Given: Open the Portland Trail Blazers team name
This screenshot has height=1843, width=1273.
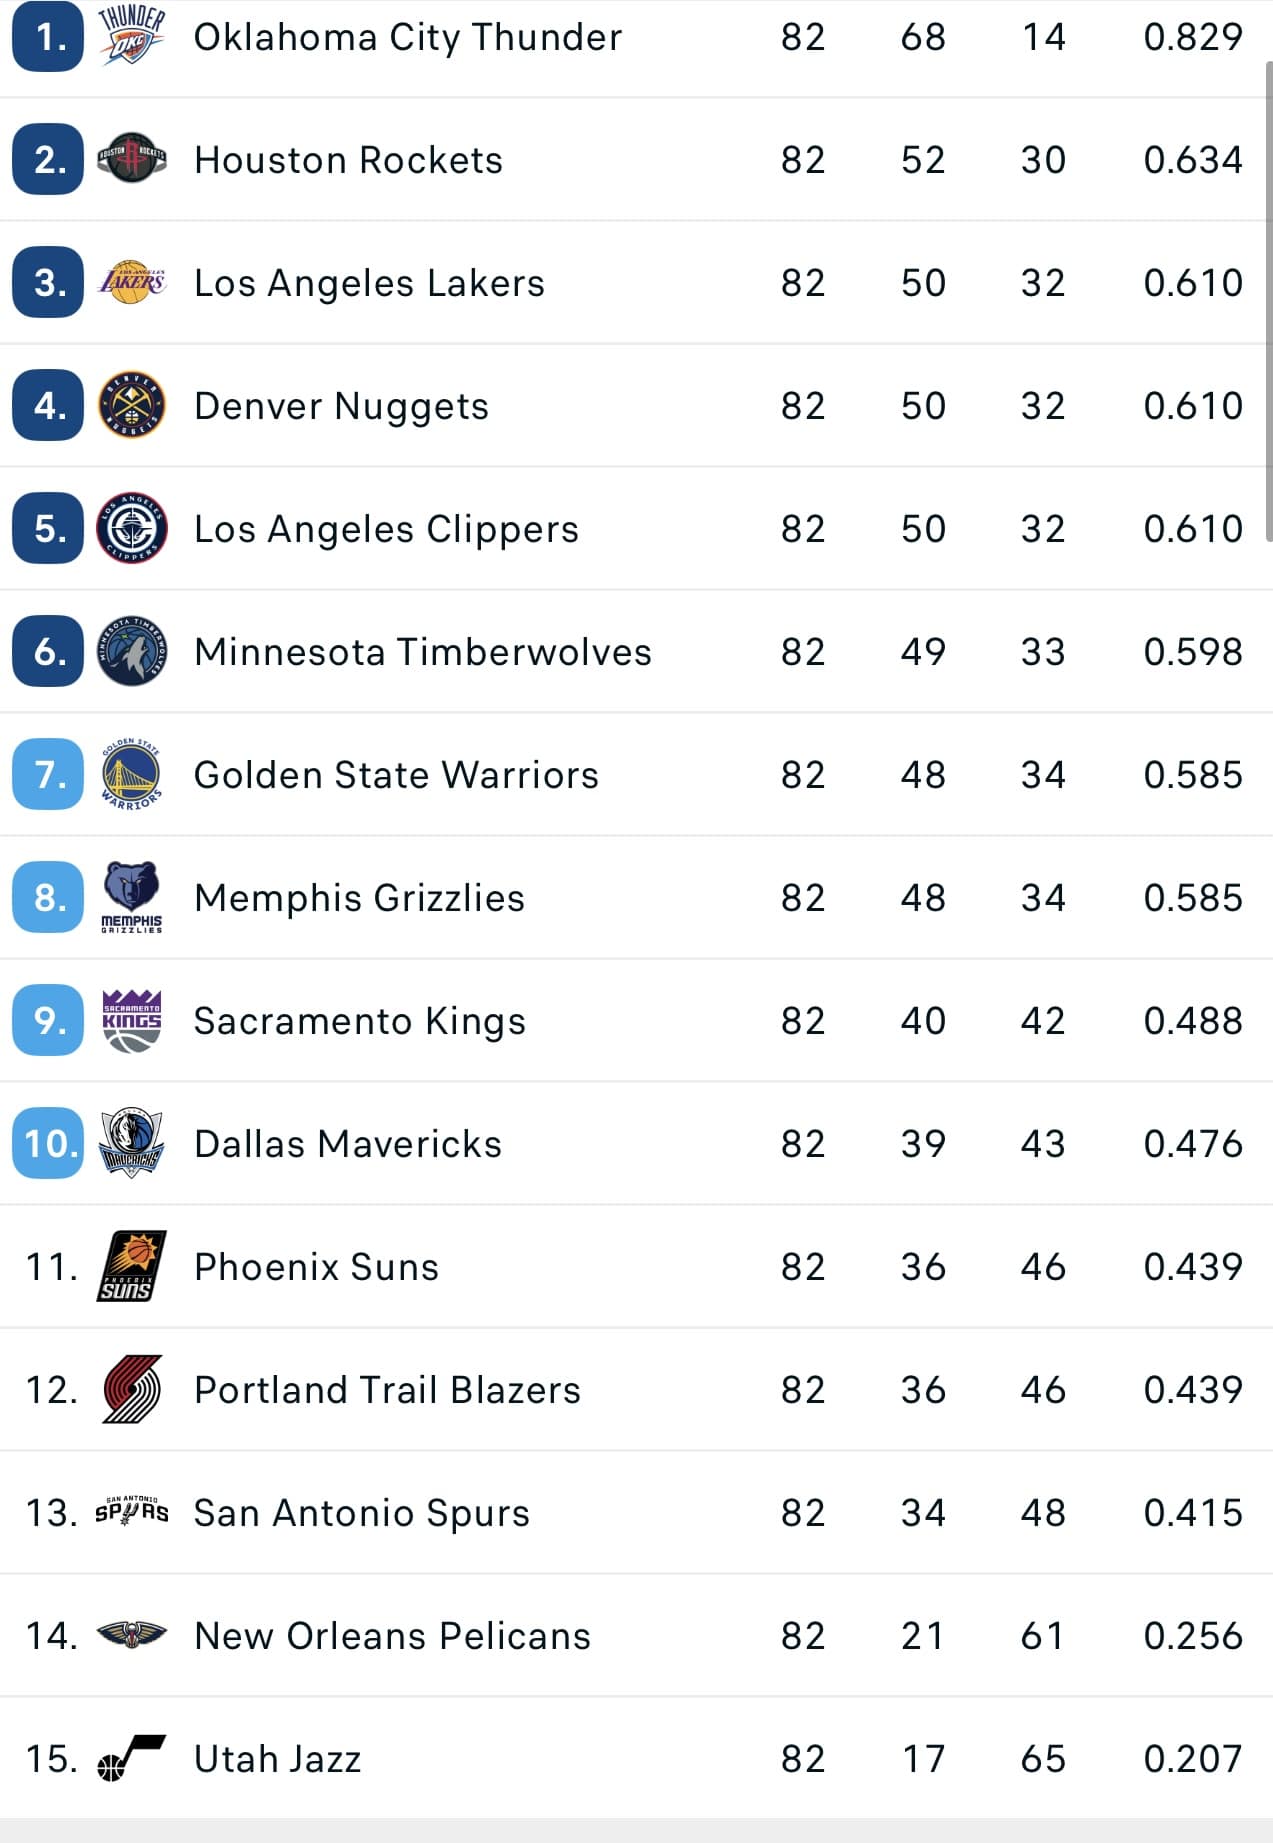Looking at the screenshot, I should tap(387, 1389).
